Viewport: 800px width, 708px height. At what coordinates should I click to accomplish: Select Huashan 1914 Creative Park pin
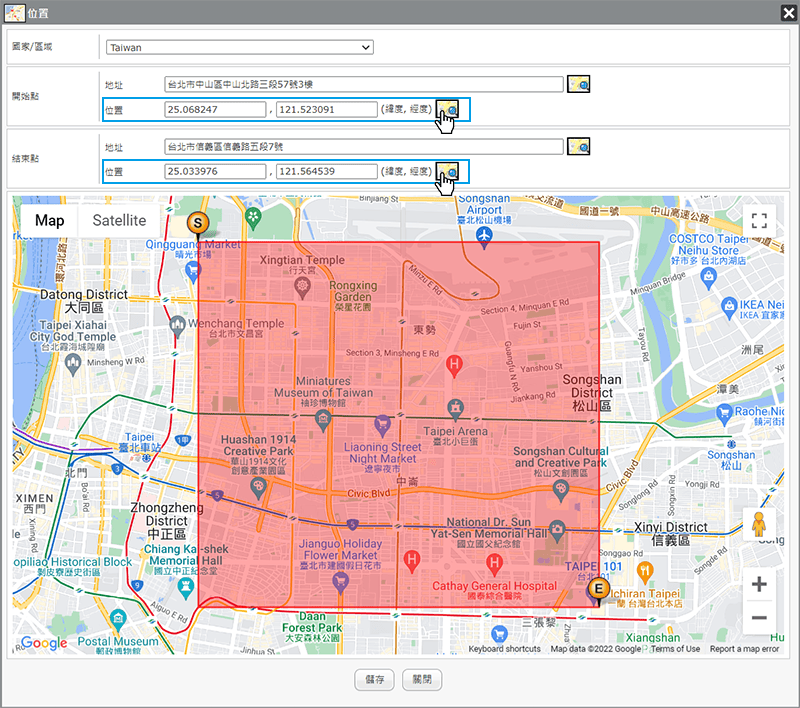pyautogui.click(x=259, y=487)
